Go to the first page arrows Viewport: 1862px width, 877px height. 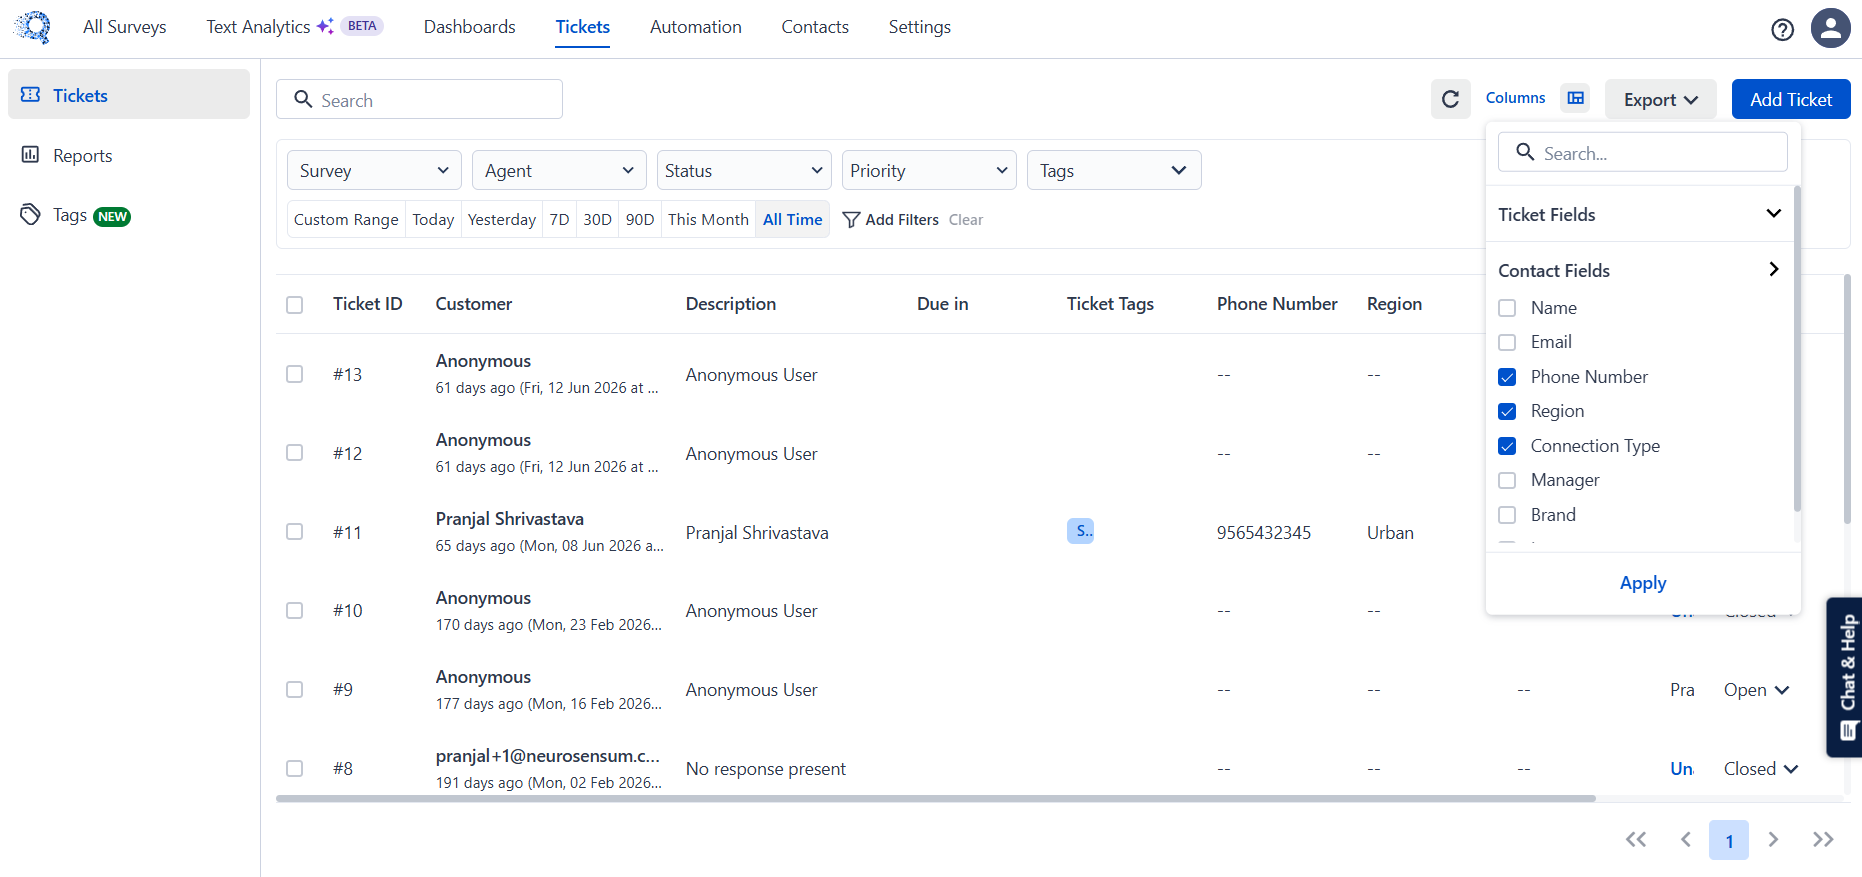coord(1636,840)
